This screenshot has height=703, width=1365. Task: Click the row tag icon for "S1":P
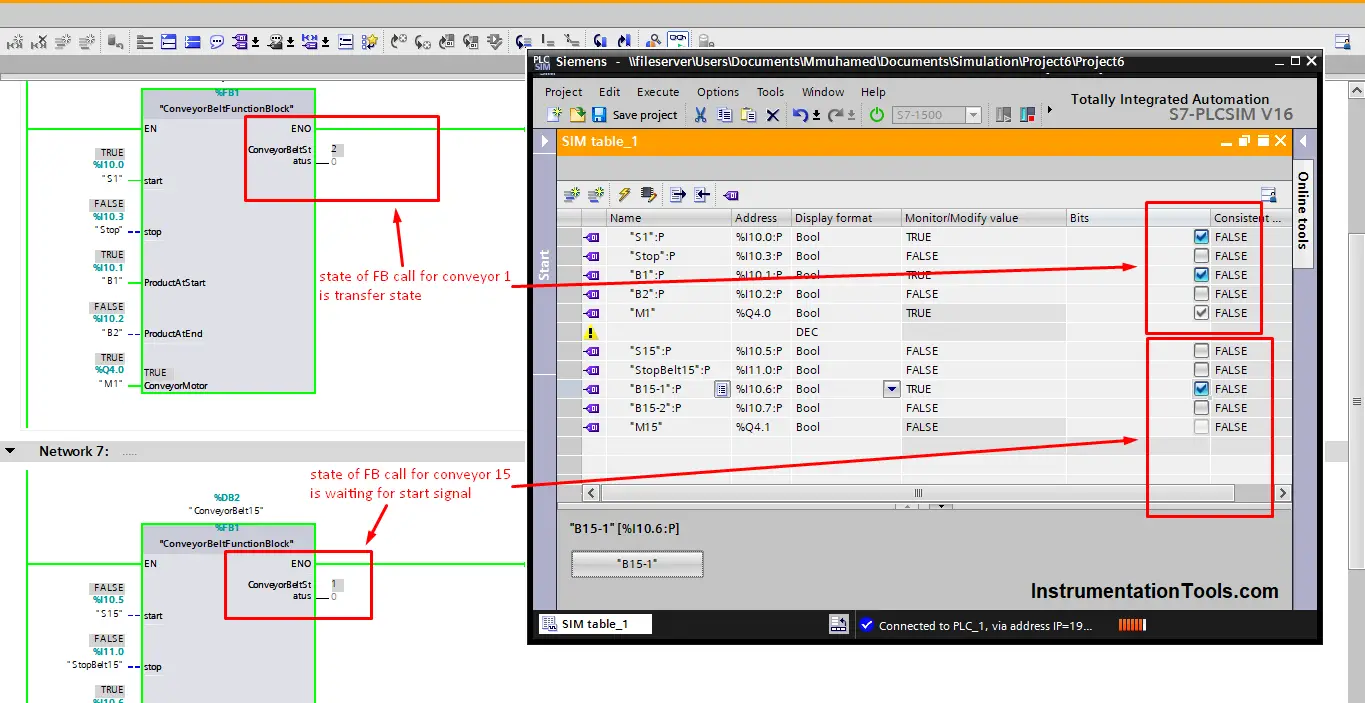[593, 237]
